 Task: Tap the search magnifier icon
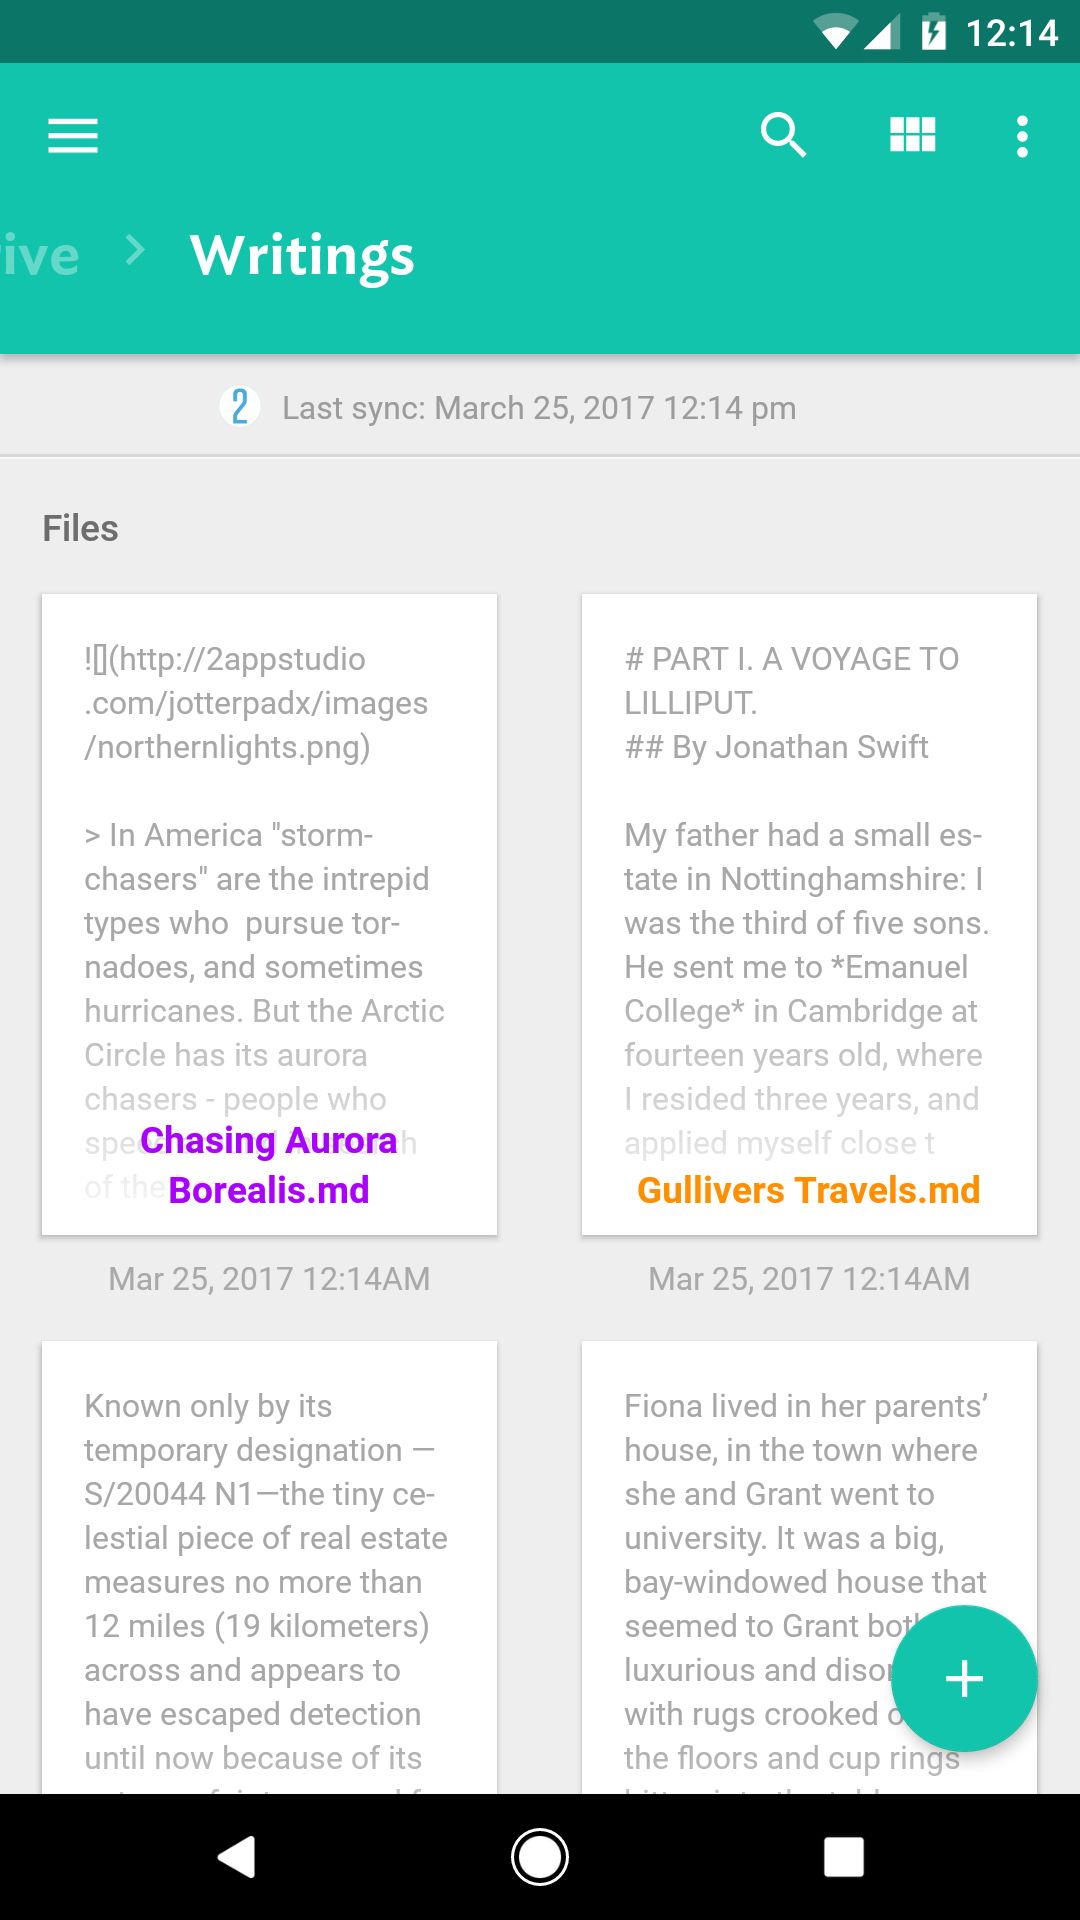pos(783,135)
